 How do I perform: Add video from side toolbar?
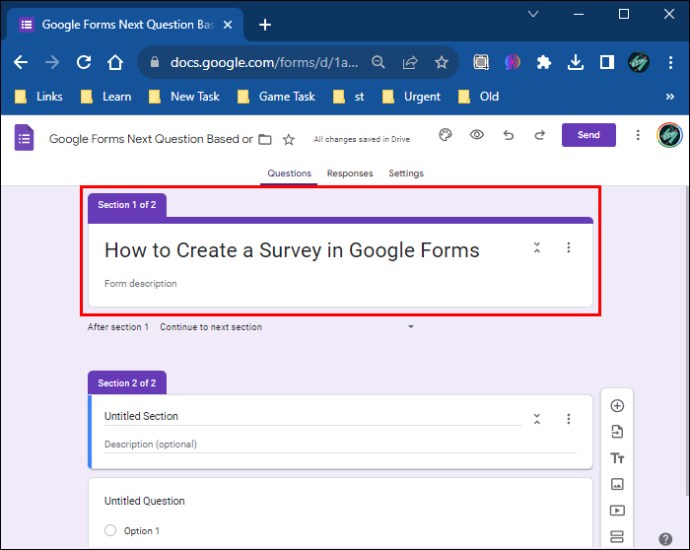coord(617,510)
